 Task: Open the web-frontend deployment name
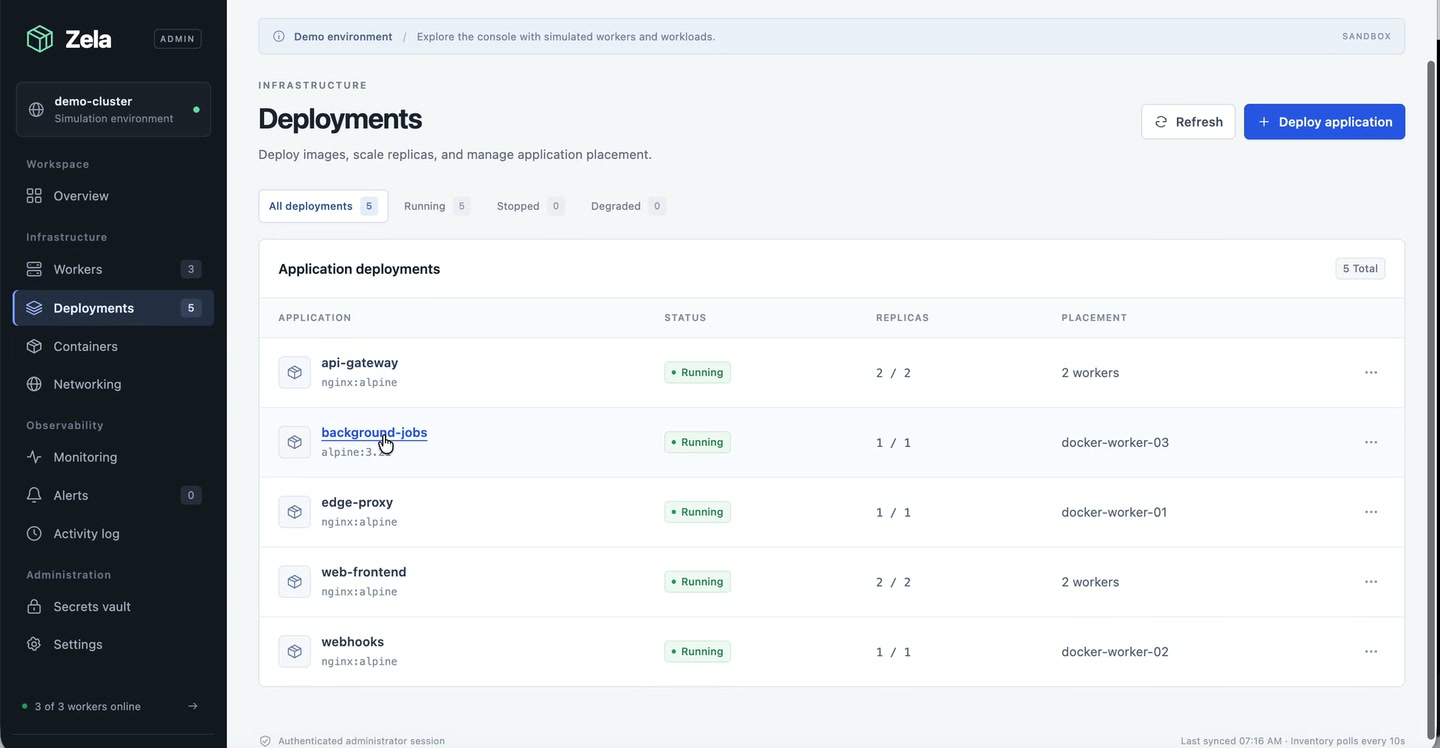(364, 572)
